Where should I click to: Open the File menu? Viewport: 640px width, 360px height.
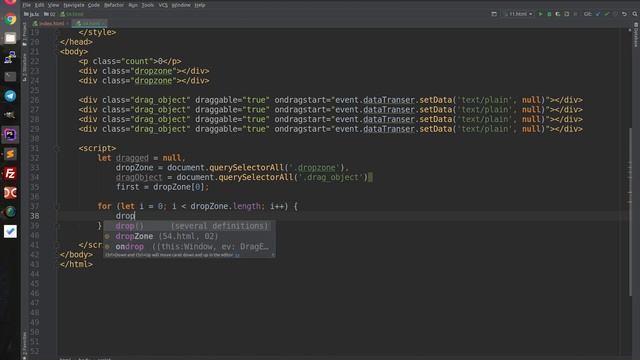click(27, 5)
